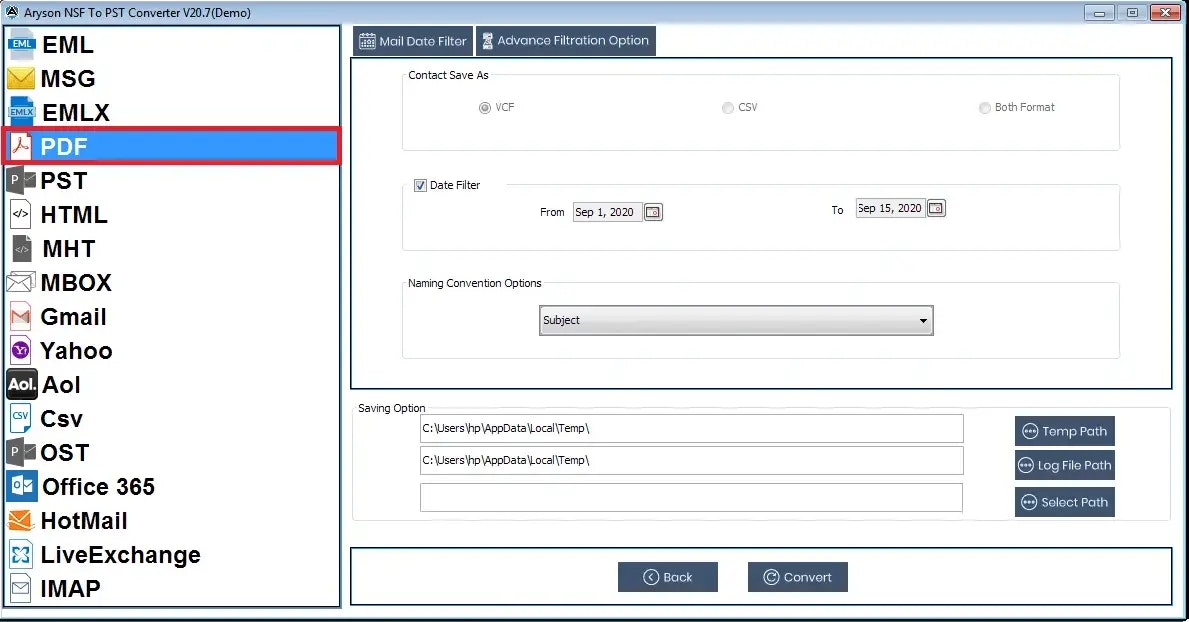Choose the Gmail logo icon
Viewport: 1189px width, 622px height.
coord(20,316)
